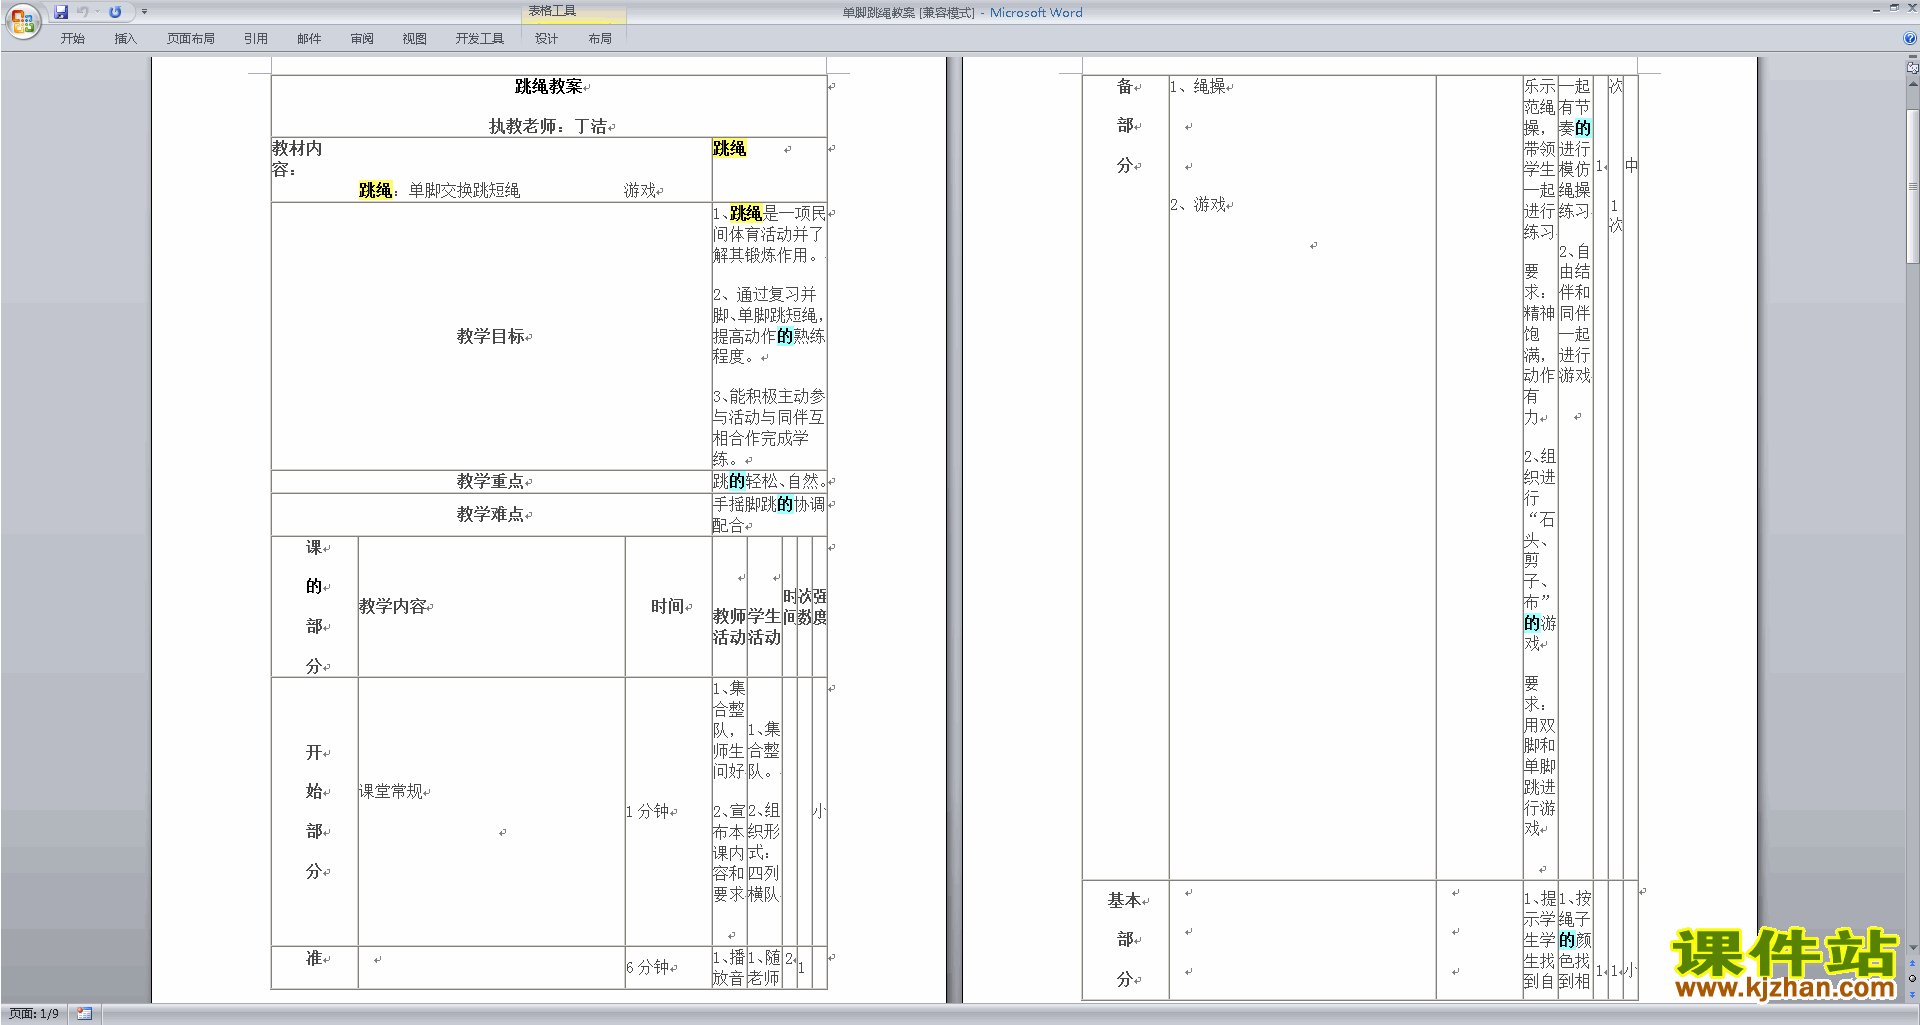The height and width of the screenshot is (1025, 1920).
Task: Click the macro recording status bar icon
Action: pos(85,1014)
